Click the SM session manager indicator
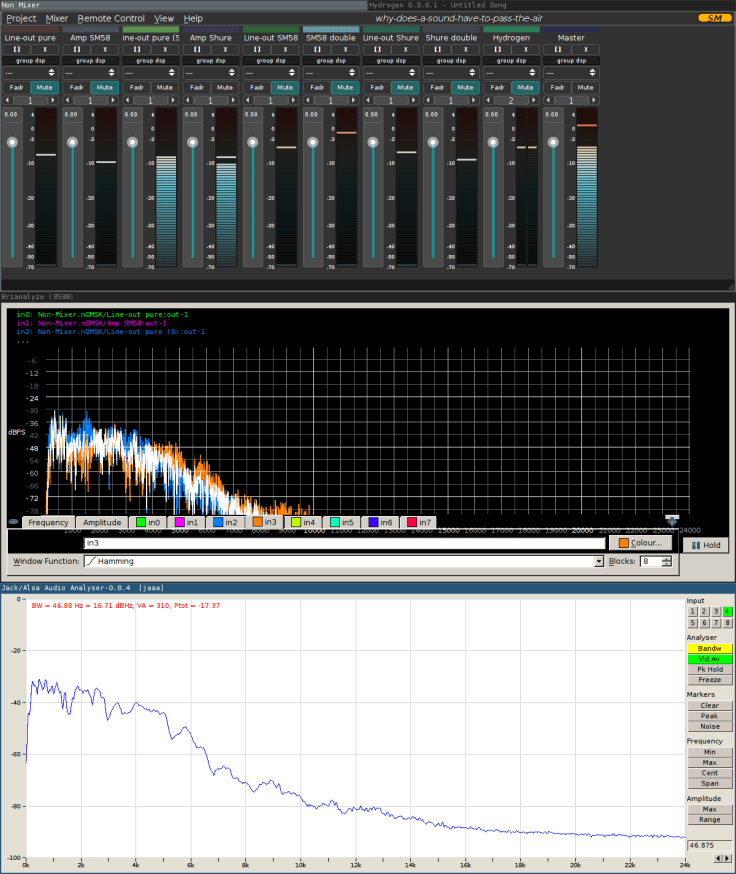The width and height of the screenshot is (736, 874). (x=714, y=18)
